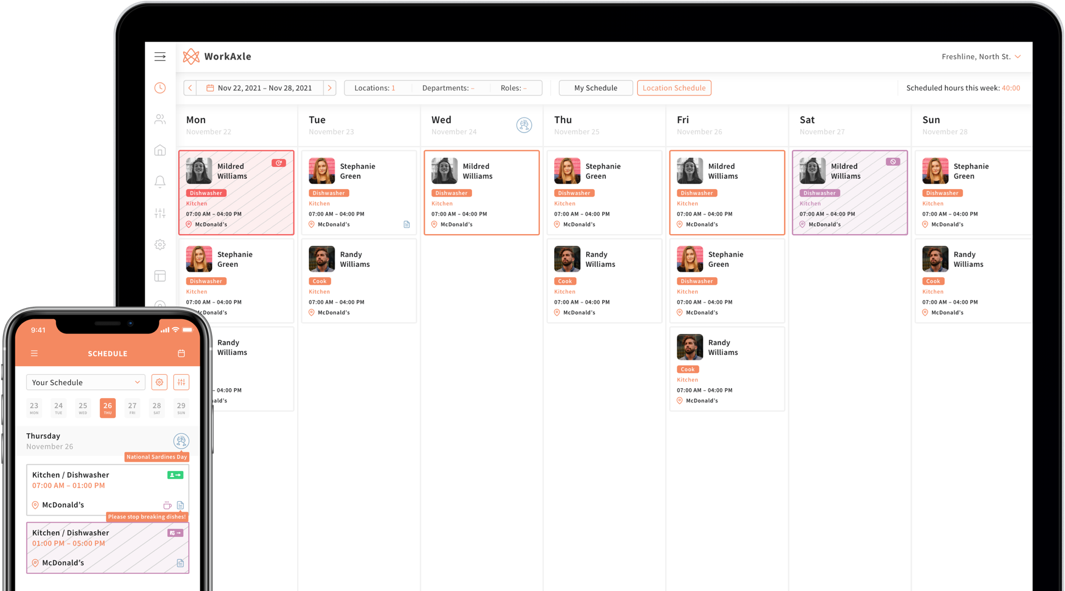
Task: Click the 40:00 scheduled hours value
Action: pyautogui.click(x=1011, y=88)
